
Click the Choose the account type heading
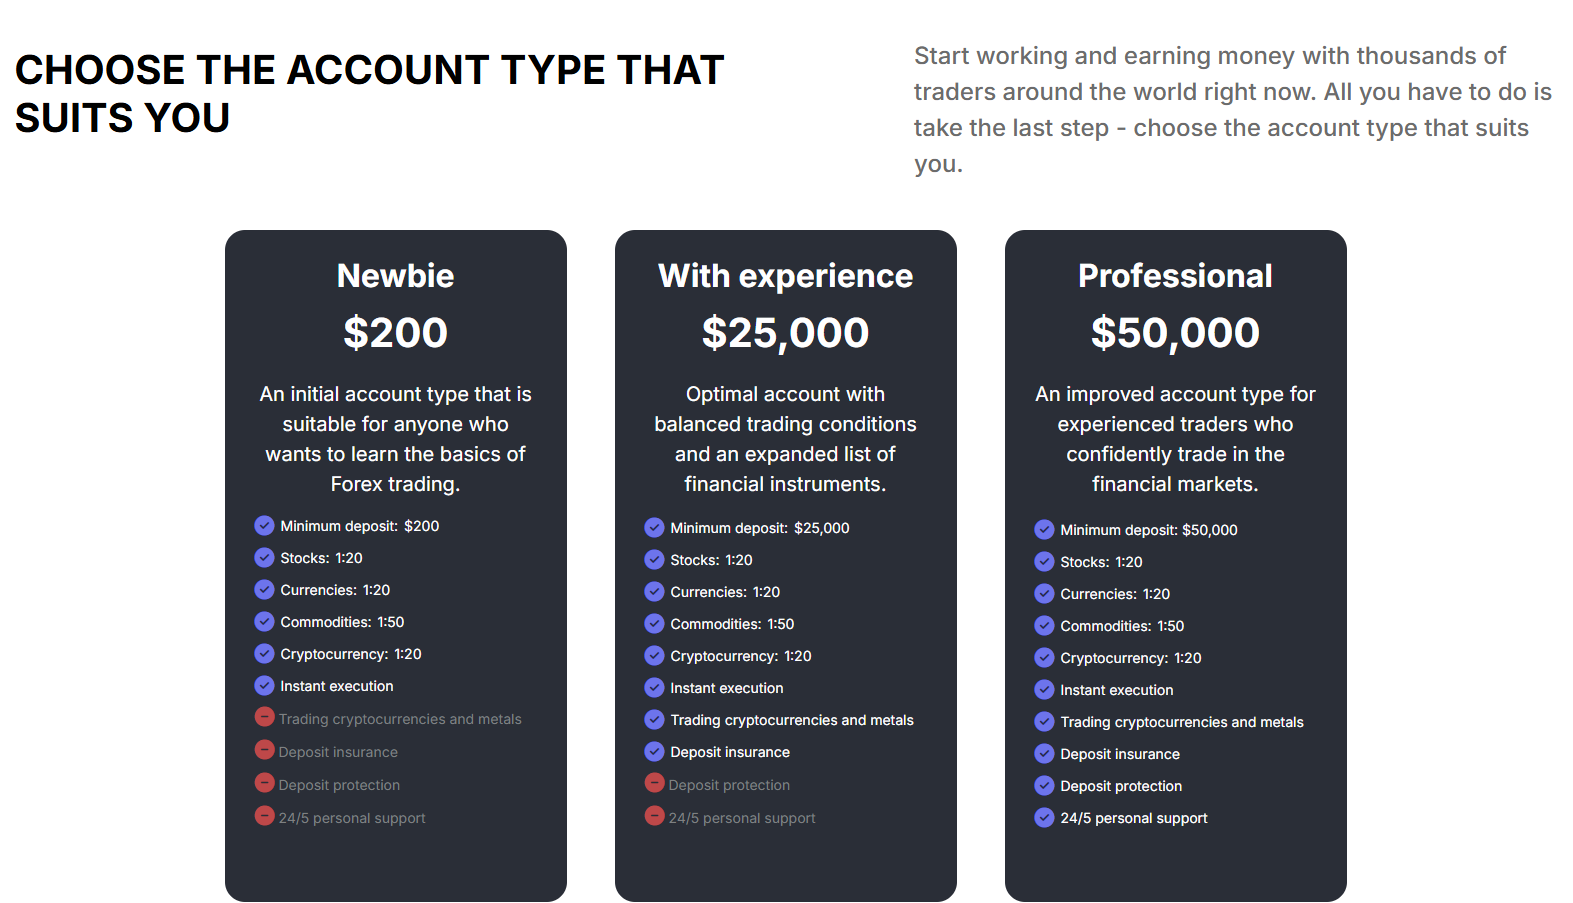click(369, 94)
